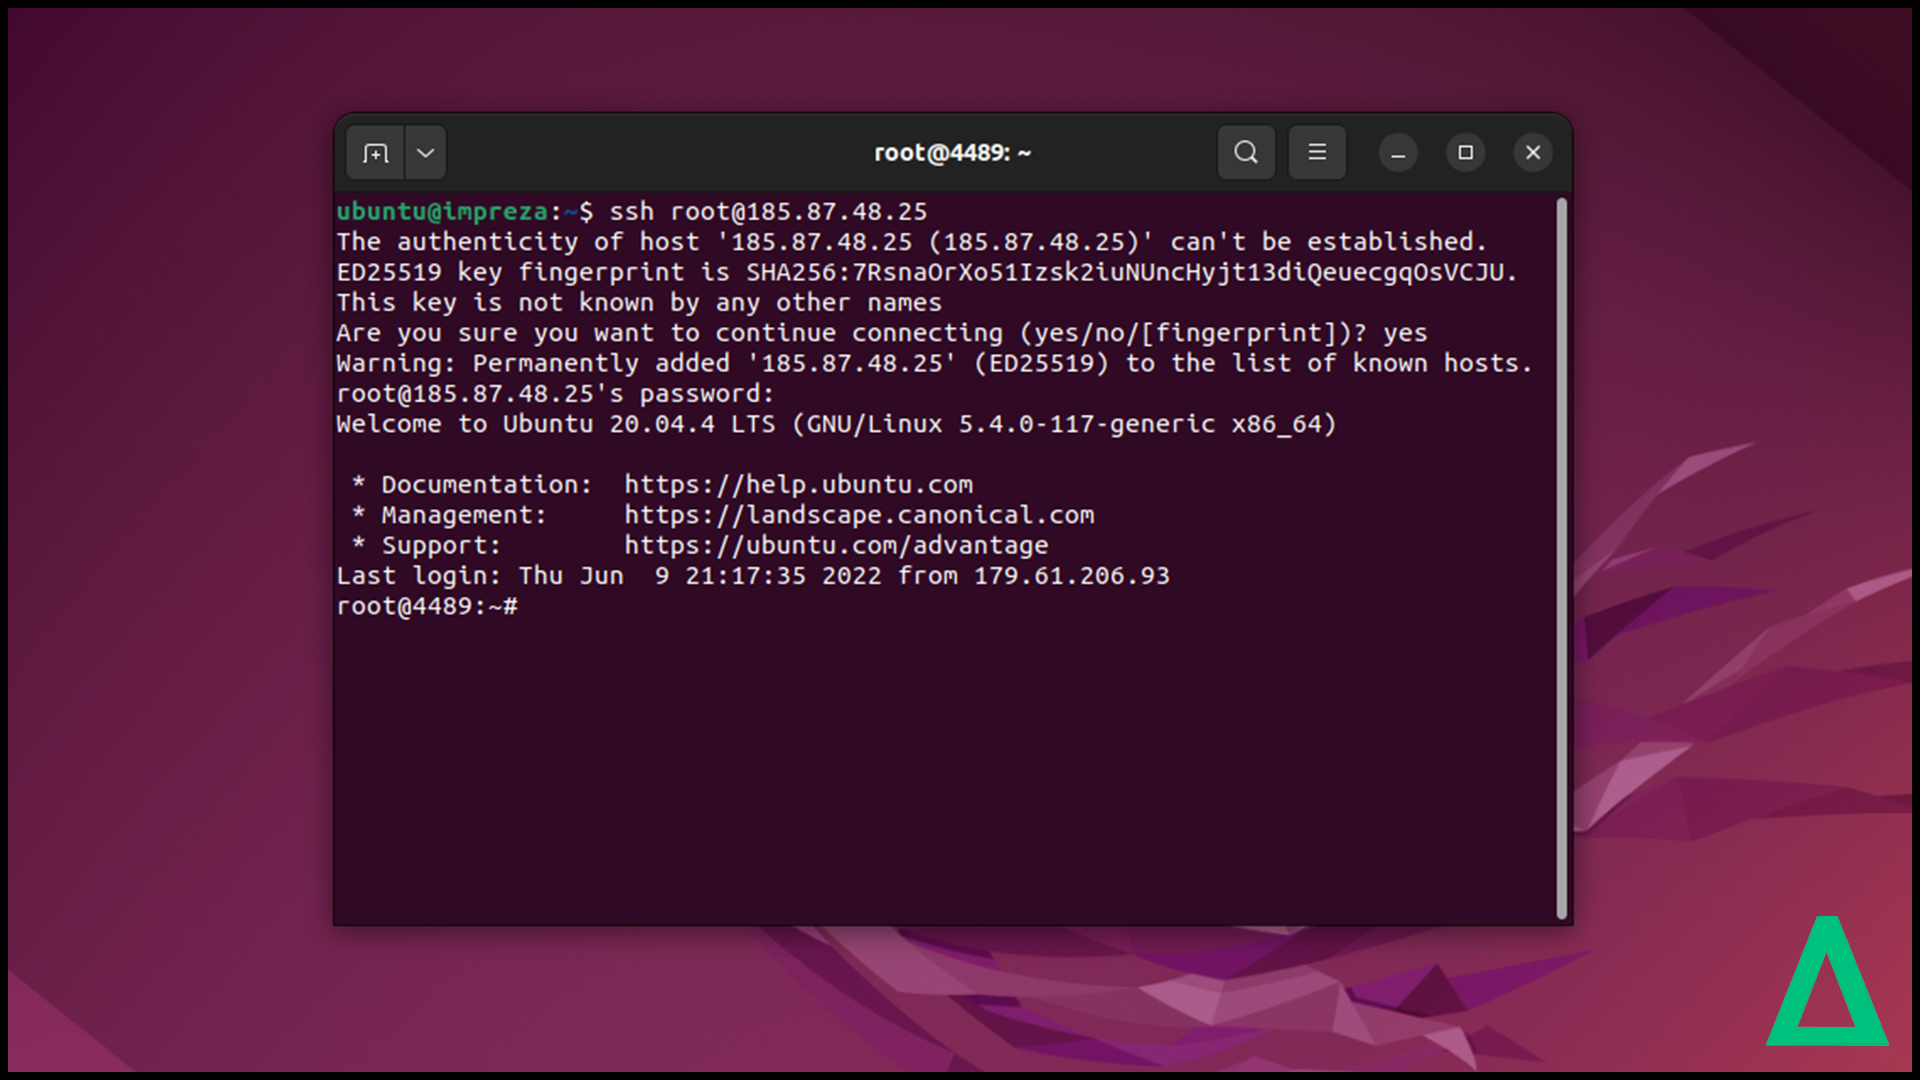Minimize the terminal window
Image resolution: width=1920 pixels, height=1080 pixels.
[x=1398, y=153]
